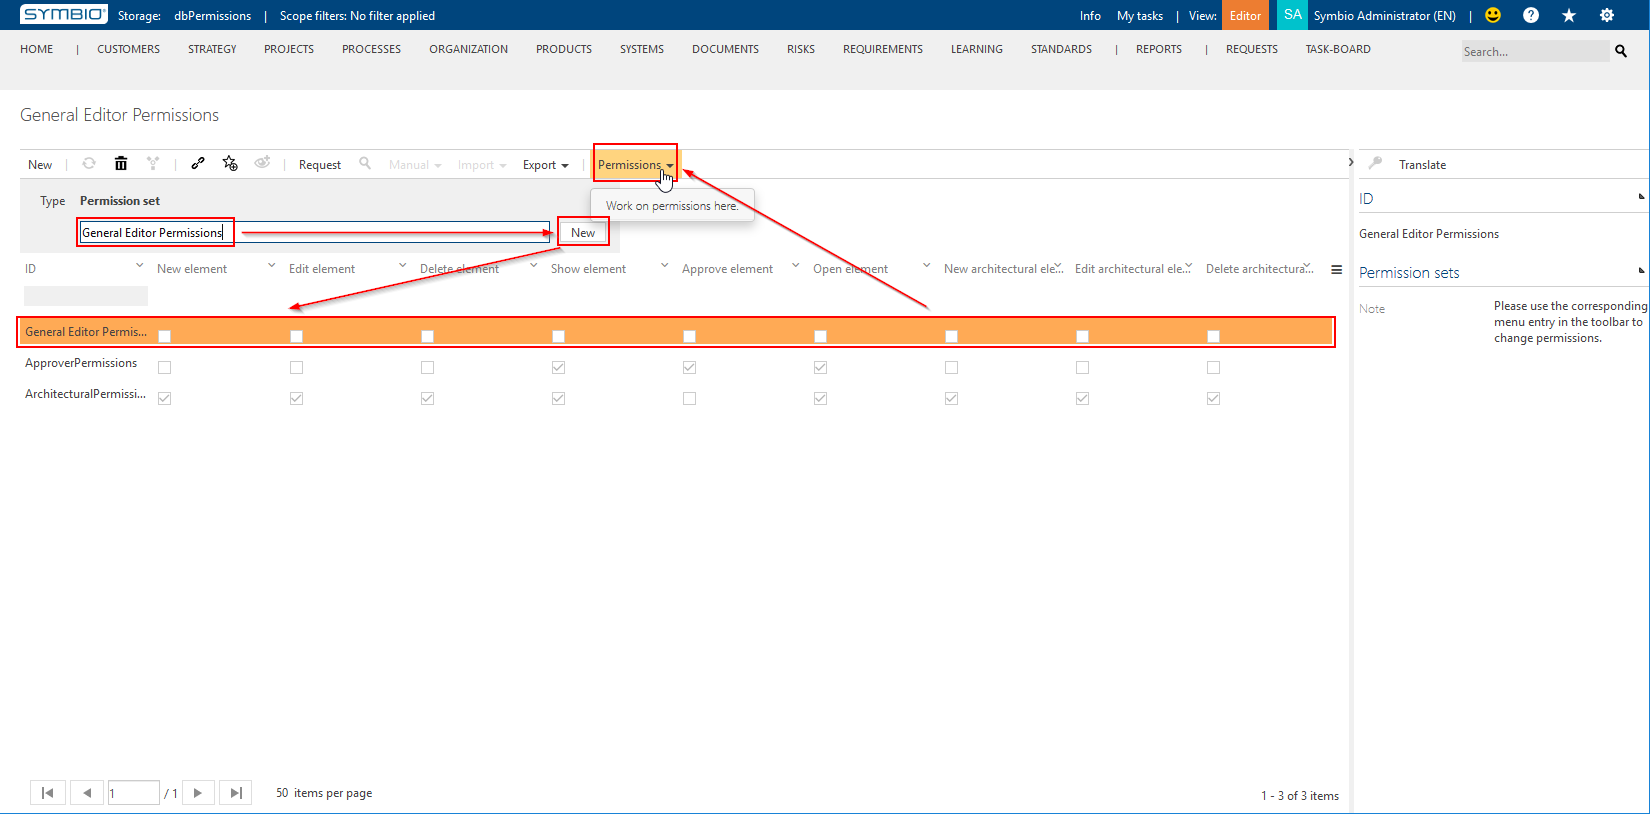The width and height of the screenshot is (1650, 814).
Task: Open the column chooser hamburger icon
Action: [1336, 269]
